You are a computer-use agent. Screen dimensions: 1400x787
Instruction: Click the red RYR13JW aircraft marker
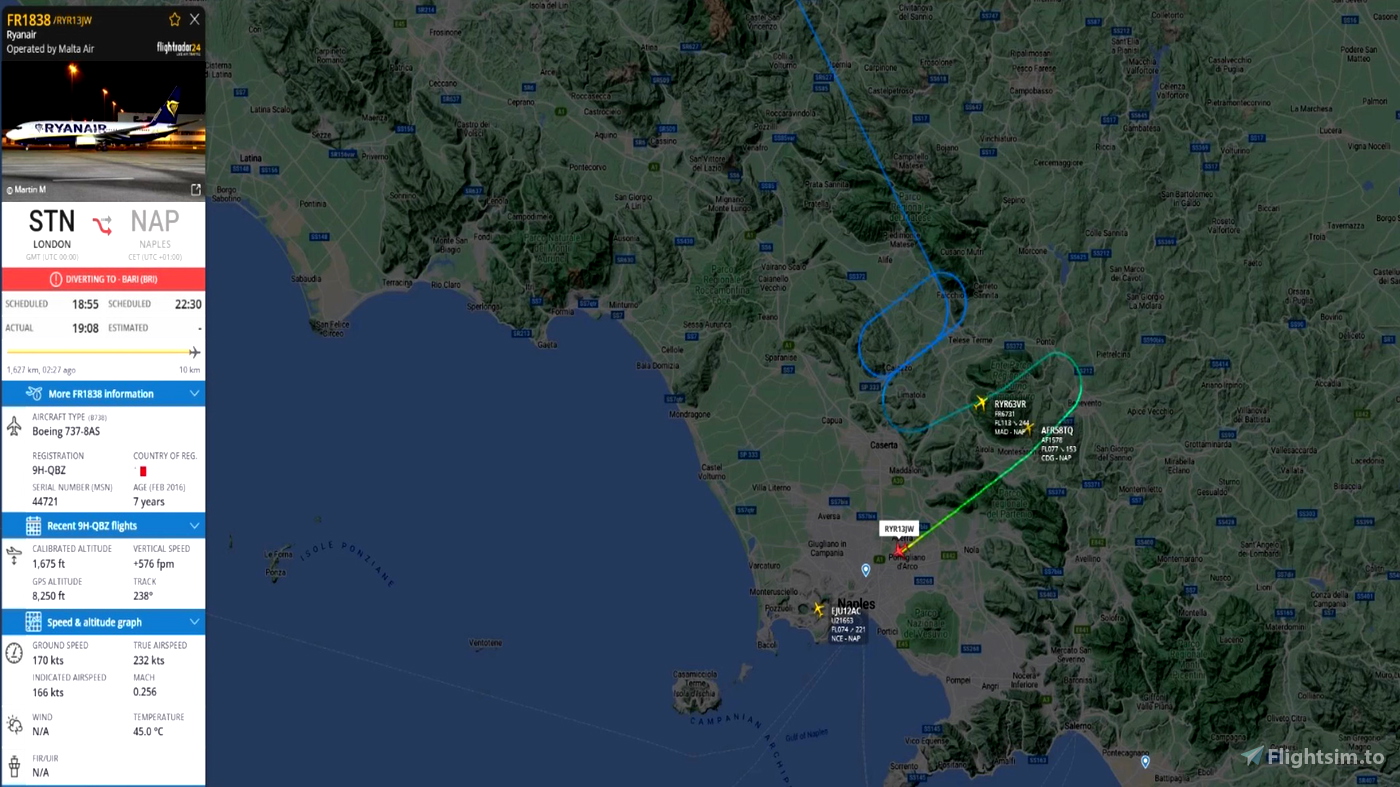pos(900,549)
